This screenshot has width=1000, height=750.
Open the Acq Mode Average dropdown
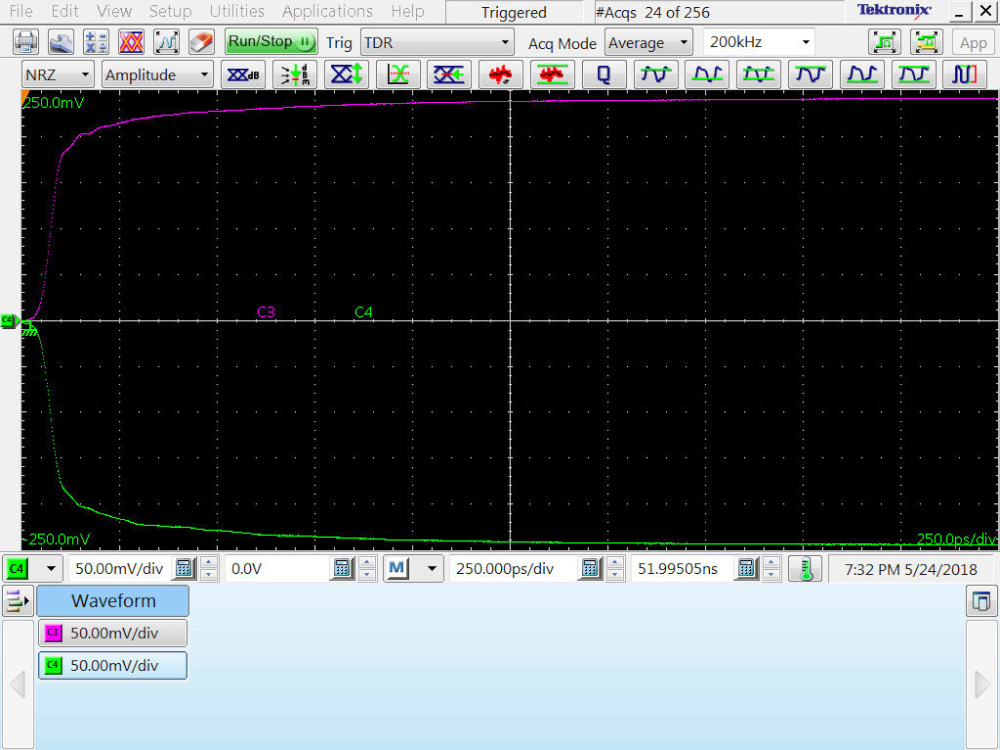point(648,43)
